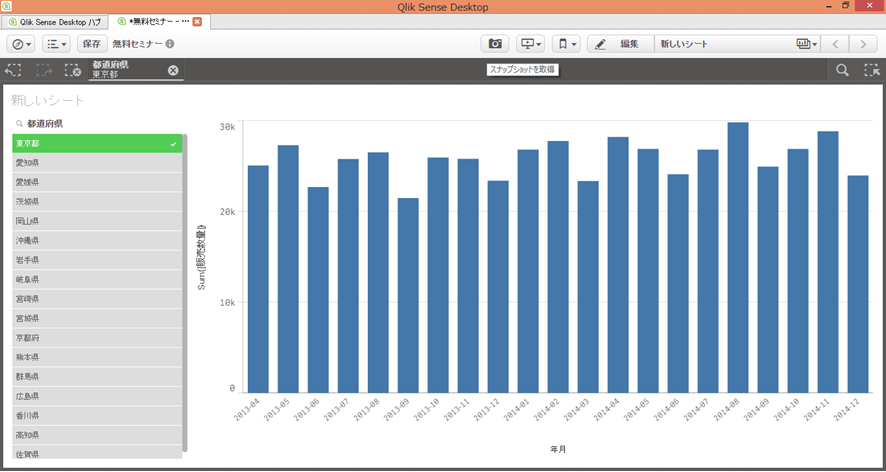This screenshot has height=472, width=886.
Task: Open the bookmarks menu
Action: [566, 44]
